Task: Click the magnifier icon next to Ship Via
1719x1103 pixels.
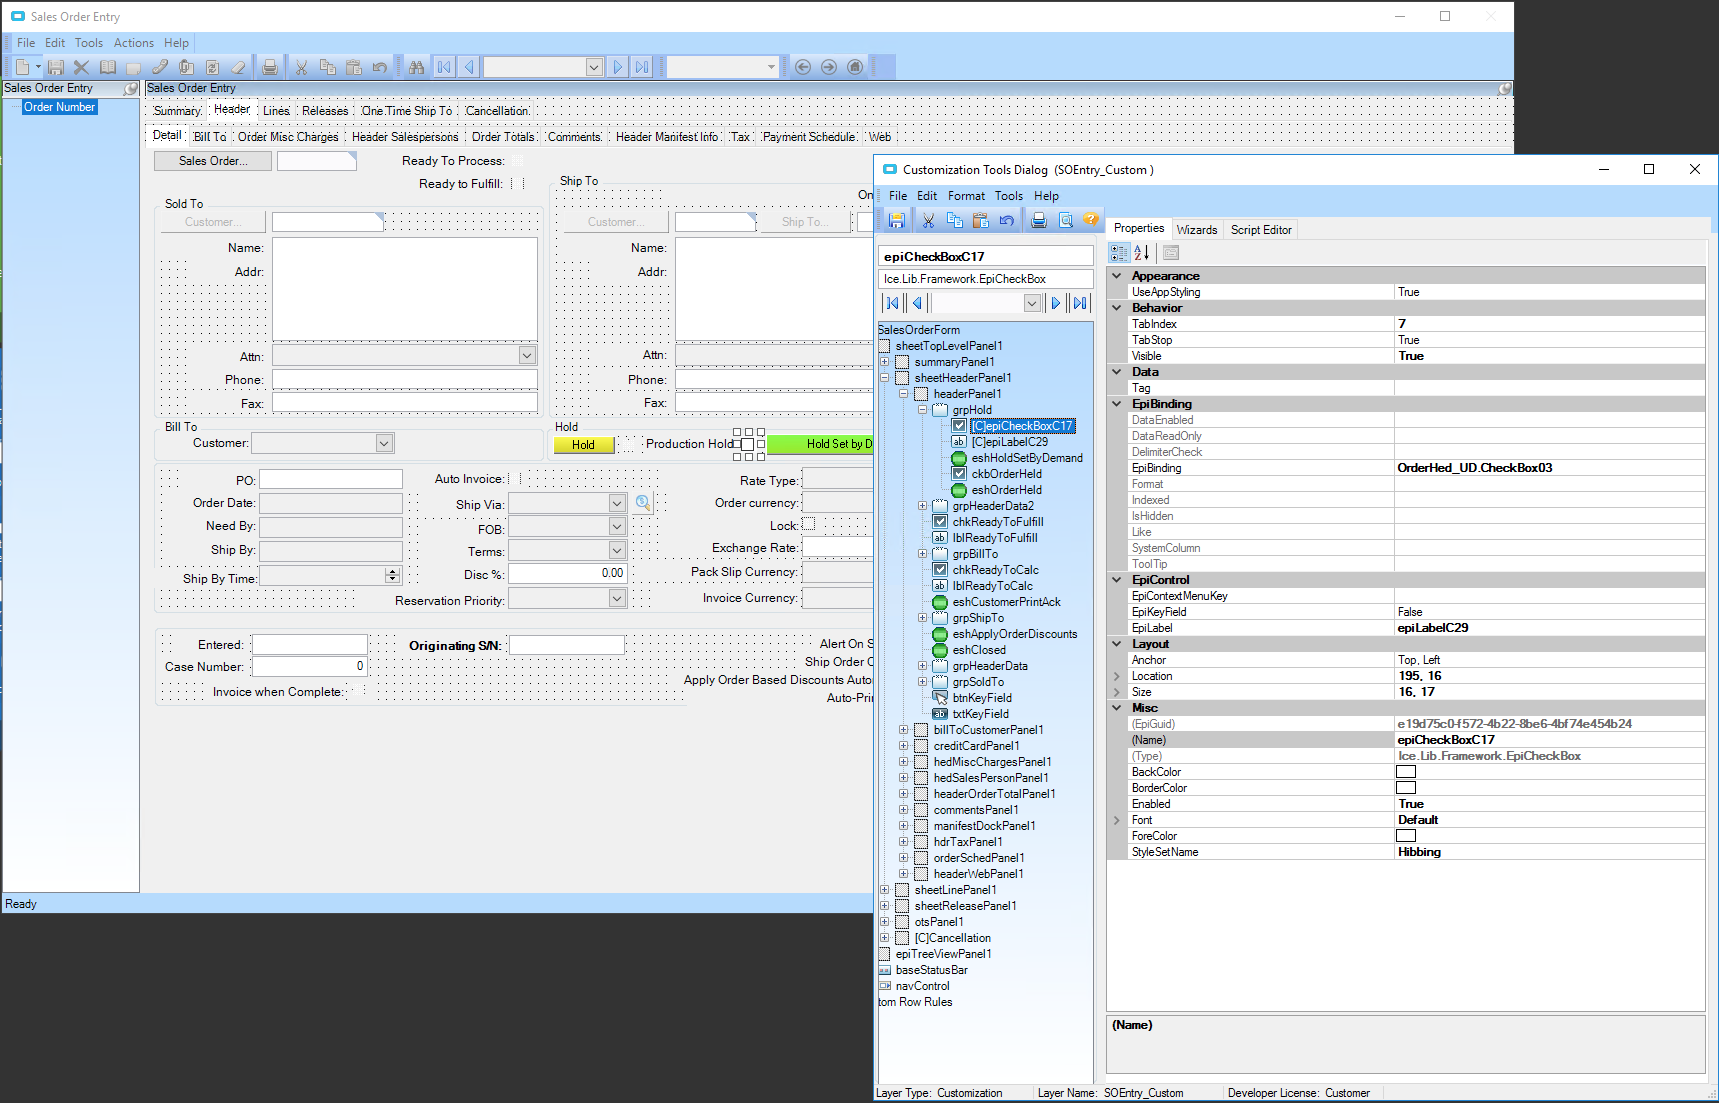Action: pyautogui.click(x=643, y=503)
